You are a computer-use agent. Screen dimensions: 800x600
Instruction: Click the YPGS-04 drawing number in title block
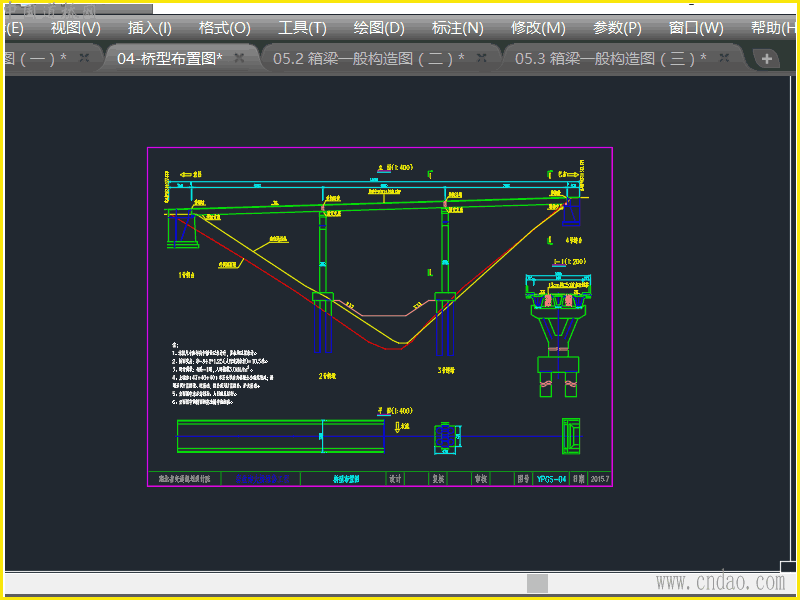[x=552, y=480]
